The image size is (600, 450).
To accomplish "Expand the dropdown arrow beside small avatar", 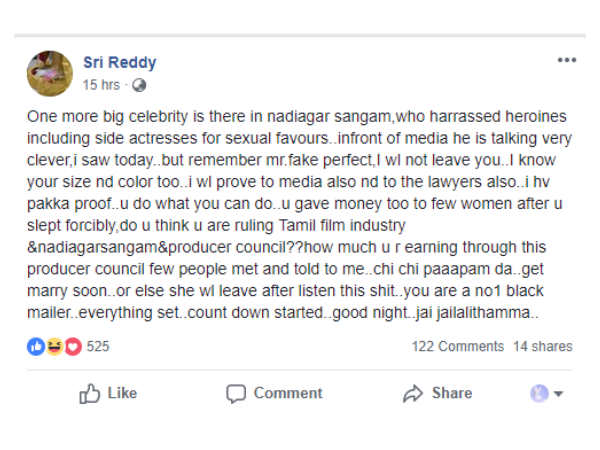I will [x=558, y=394].
